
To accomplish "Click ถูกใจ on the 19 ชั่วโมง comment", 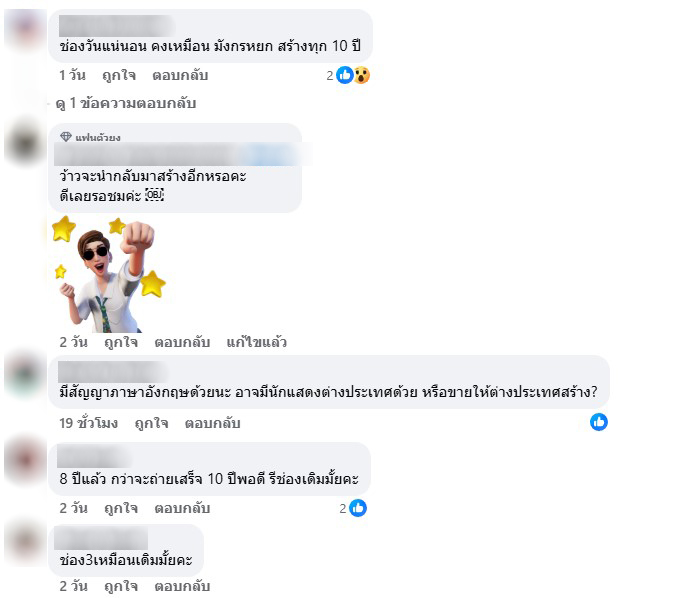I will click(x=151, y=423).
